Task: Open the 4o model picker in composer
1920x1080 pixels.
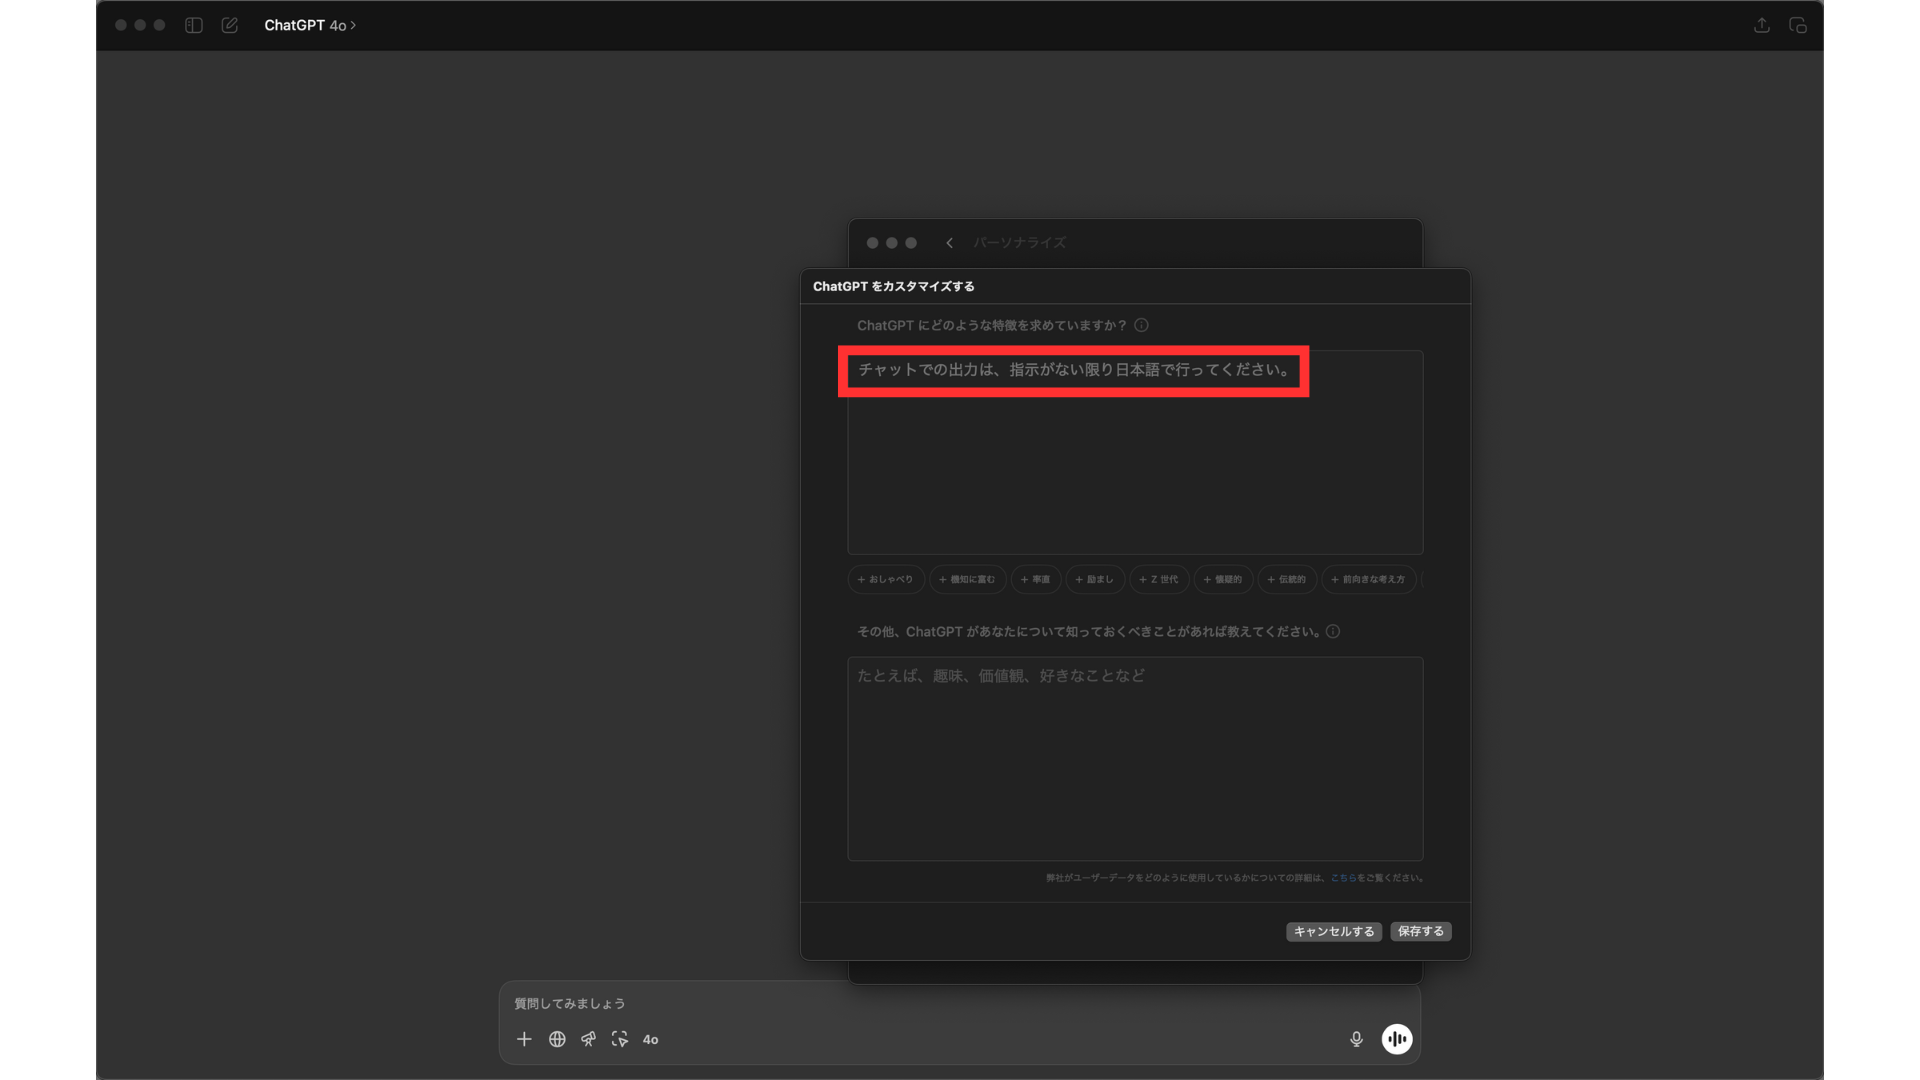Action: tap(650, 1040)
